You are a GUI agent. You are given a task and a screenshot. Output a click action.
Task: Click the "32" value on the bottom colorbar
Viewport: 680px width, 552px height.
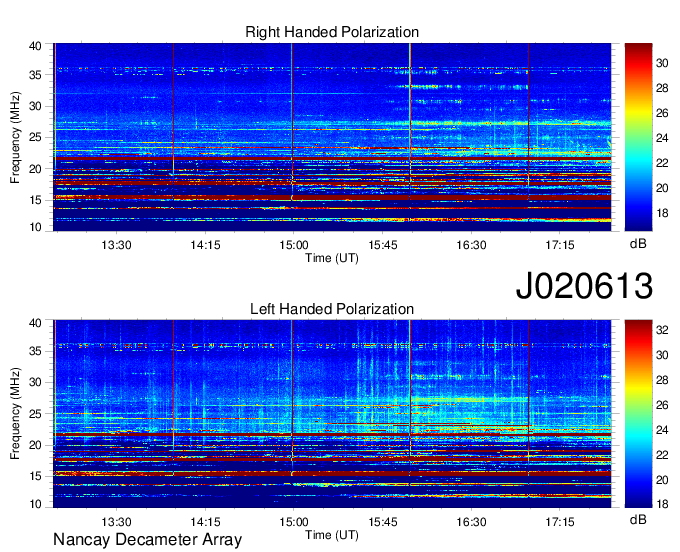(662, 330)
